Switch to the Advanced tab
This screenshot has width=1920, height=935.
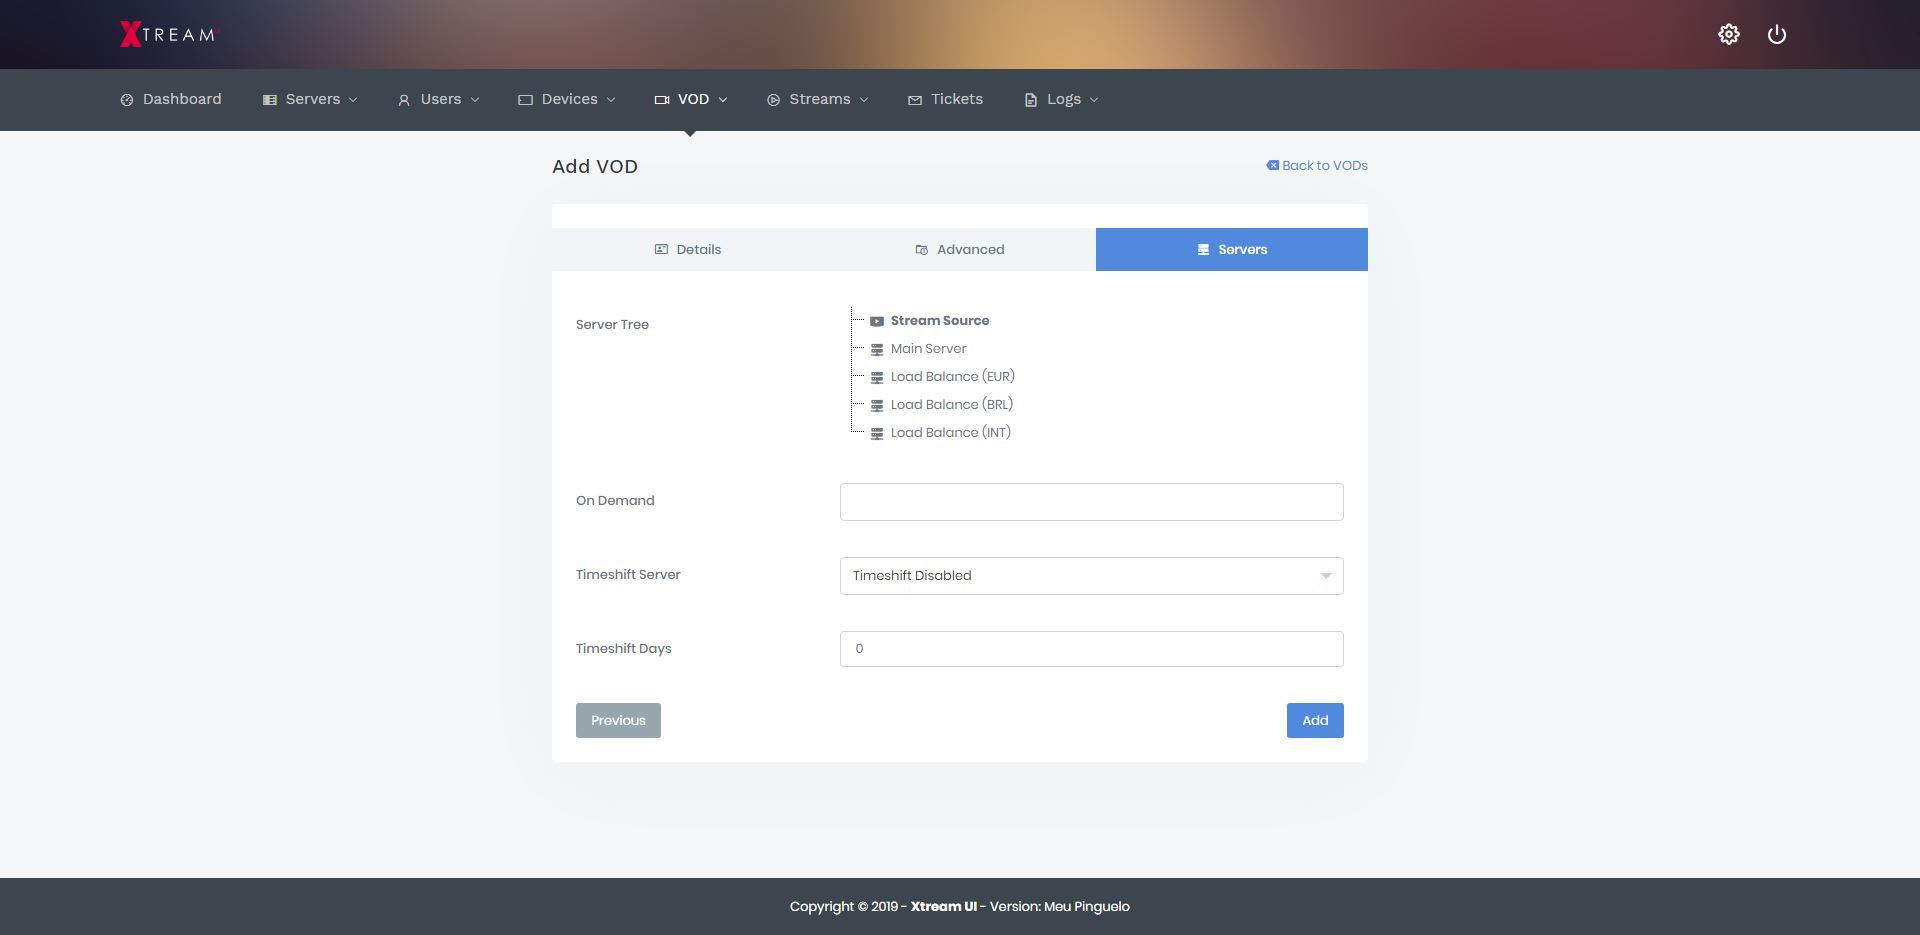[x=960, y=249]
